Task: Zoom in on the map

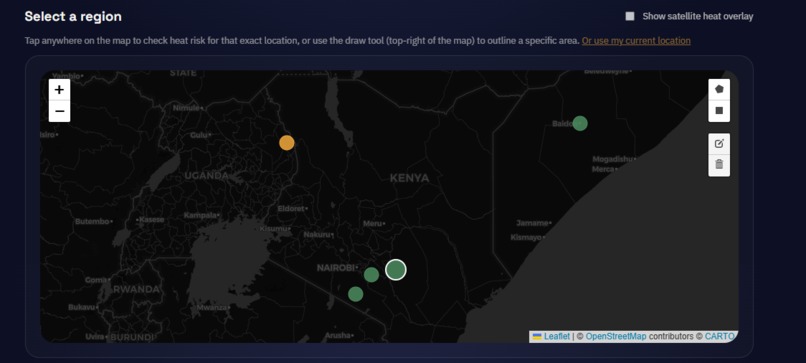Action: (x=59, y=89)
